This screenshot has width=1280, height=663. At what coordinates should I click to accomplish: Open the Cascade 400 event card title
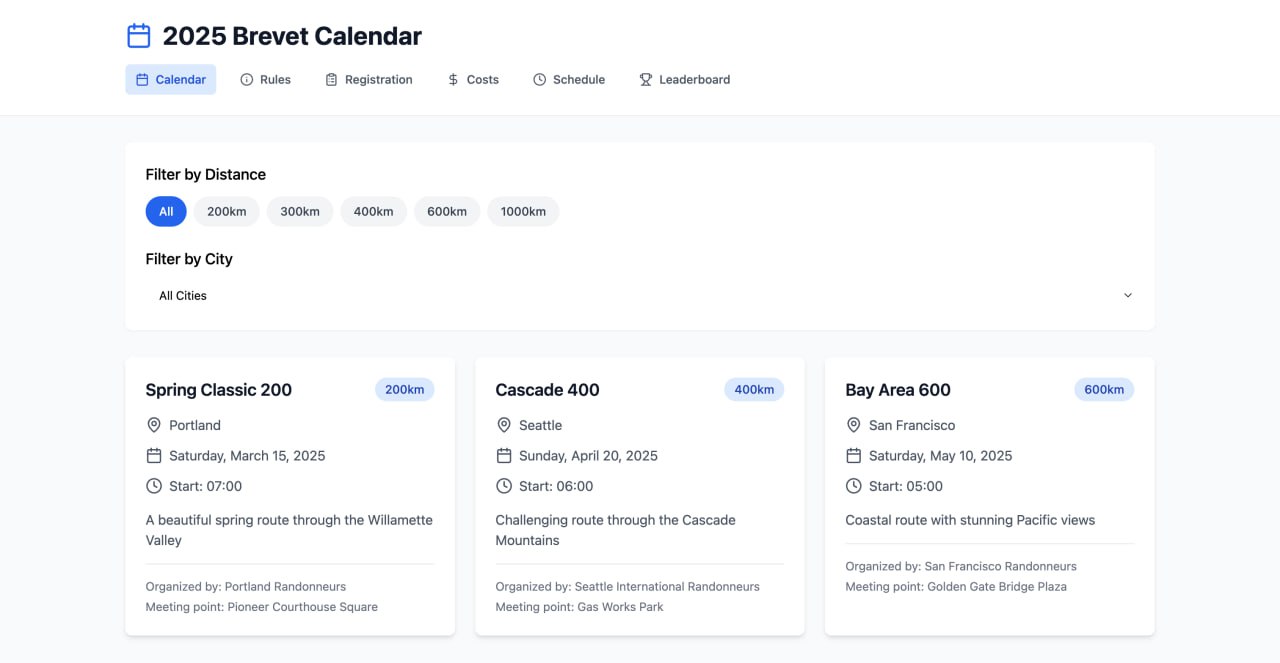pyautogui.click(x=548, y=390)
